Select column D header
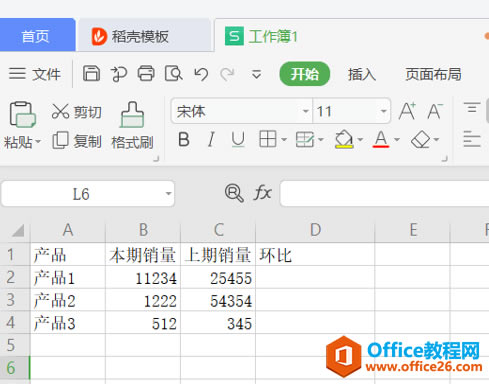The image size is (489, 384). (x=315, y=230)
